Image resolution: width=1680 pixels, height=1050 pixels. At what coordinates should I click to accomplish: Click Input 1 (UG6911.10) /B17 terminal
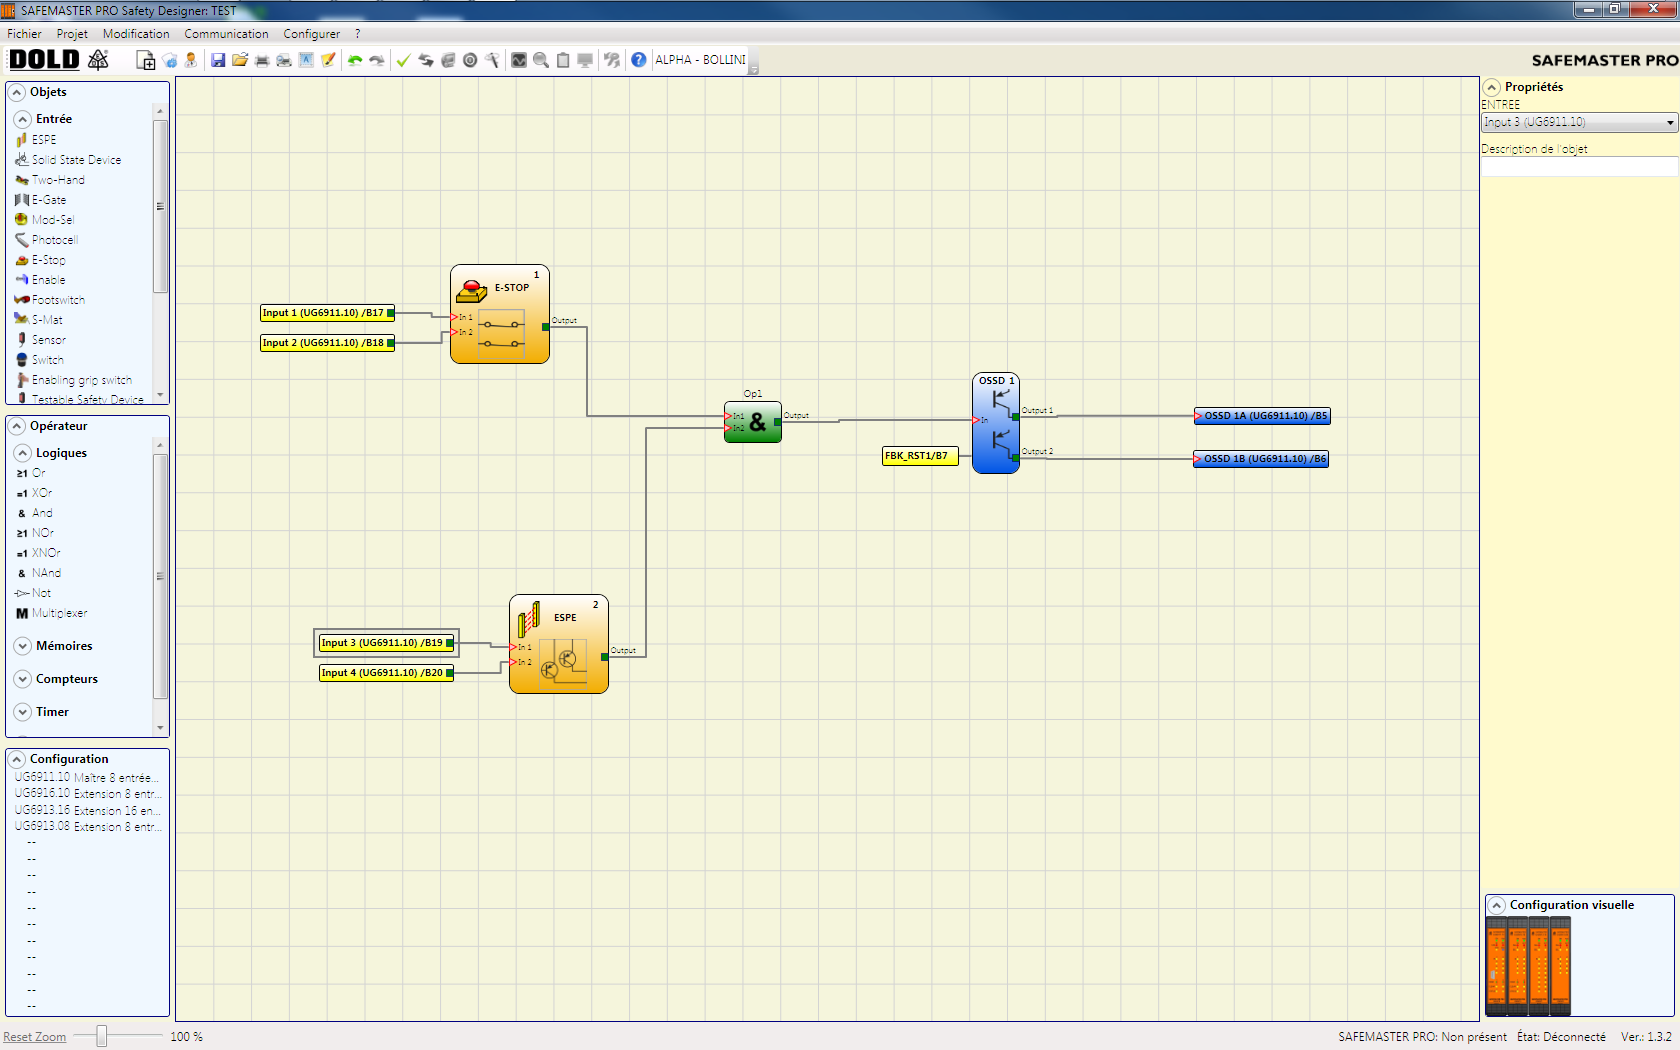[x=327, y=313]
